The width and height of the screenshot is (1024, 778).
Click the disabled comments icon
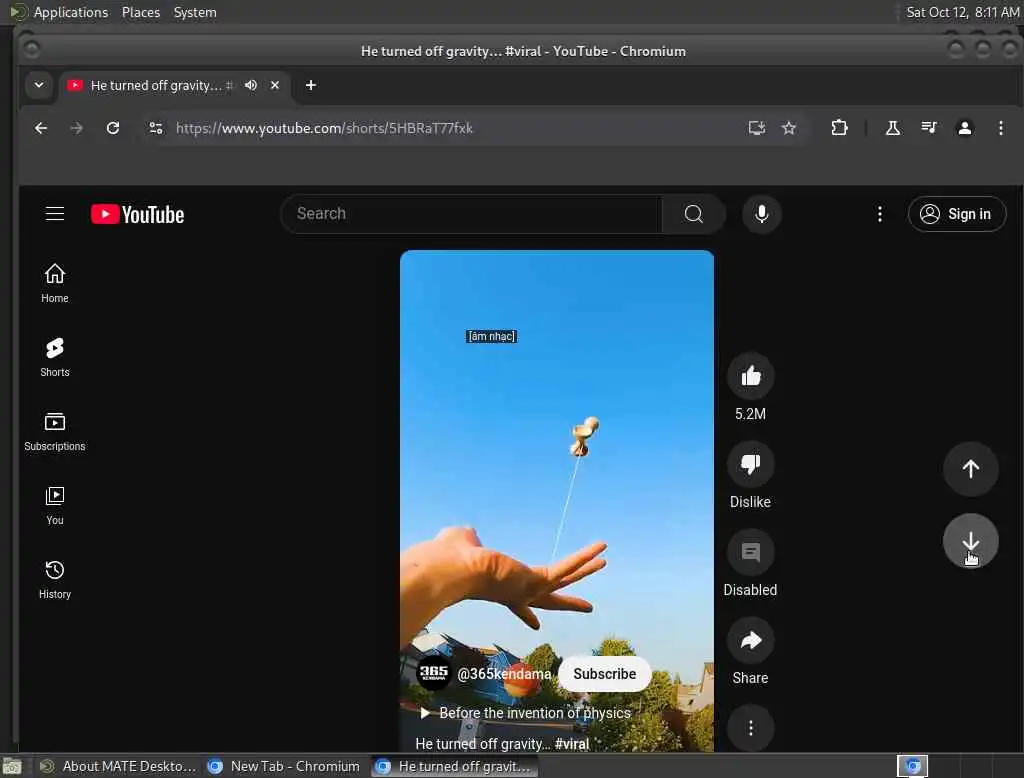pyautogui.click(x=751, y=553)
